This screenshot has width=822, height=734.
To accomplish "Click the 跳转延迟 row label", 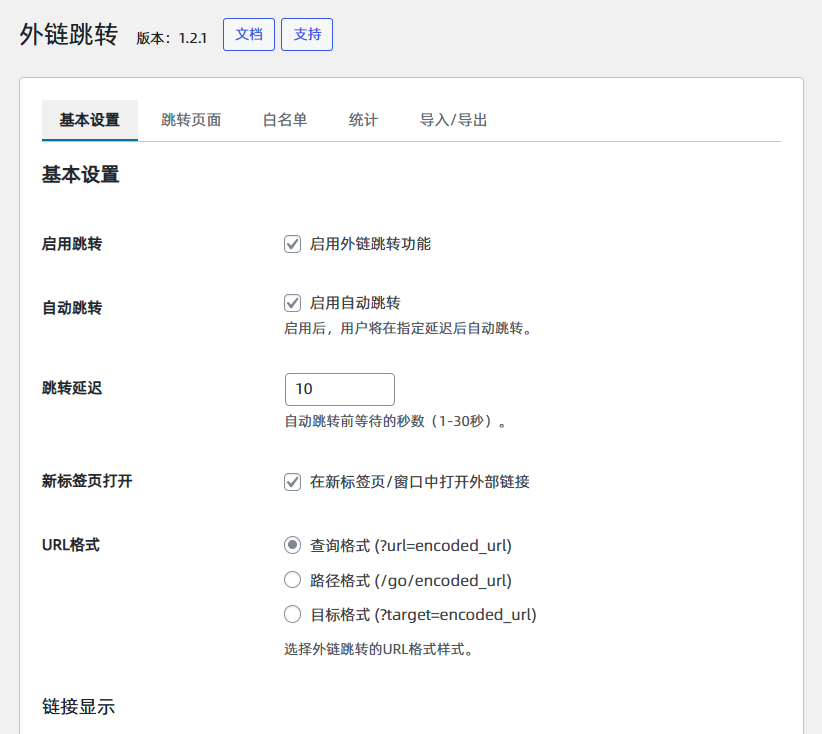I will (72, 388).
